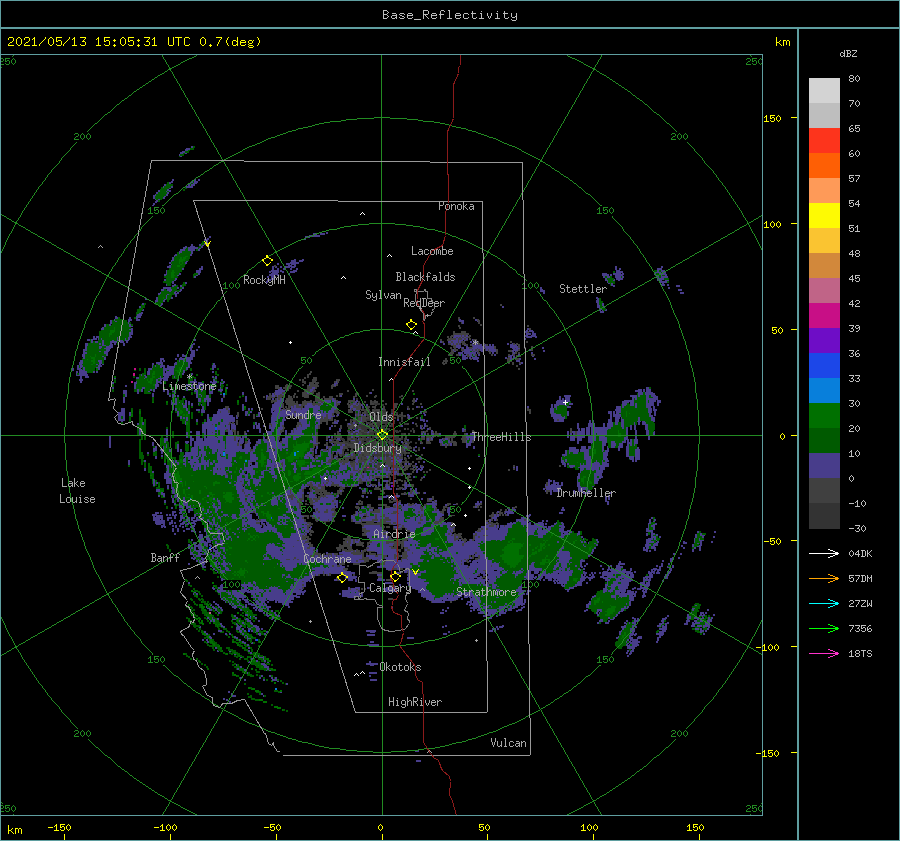Click the yellow V marker beside Calgary diamond
The width and height of the screenshot is (900, 841).
415,572
